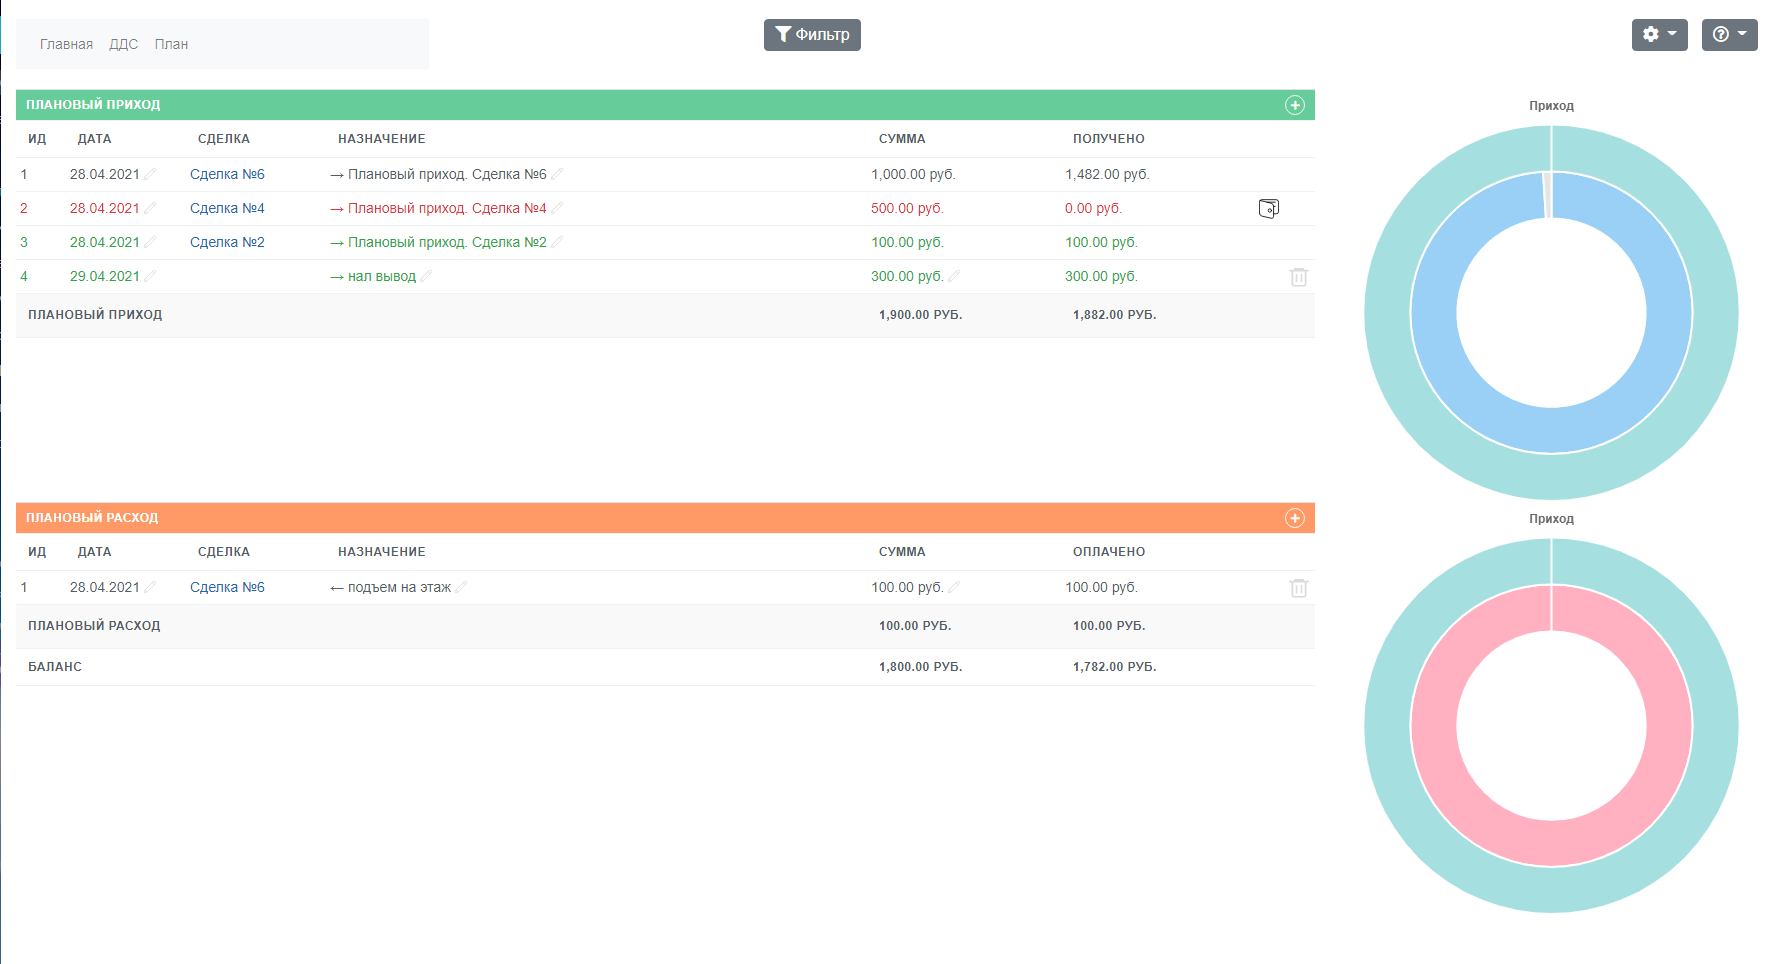This screenshot has width=1769, height=964.
Task: Click the plus icon in Плановый приход header
Action: pyautogui.click(x=1294, y=105)
